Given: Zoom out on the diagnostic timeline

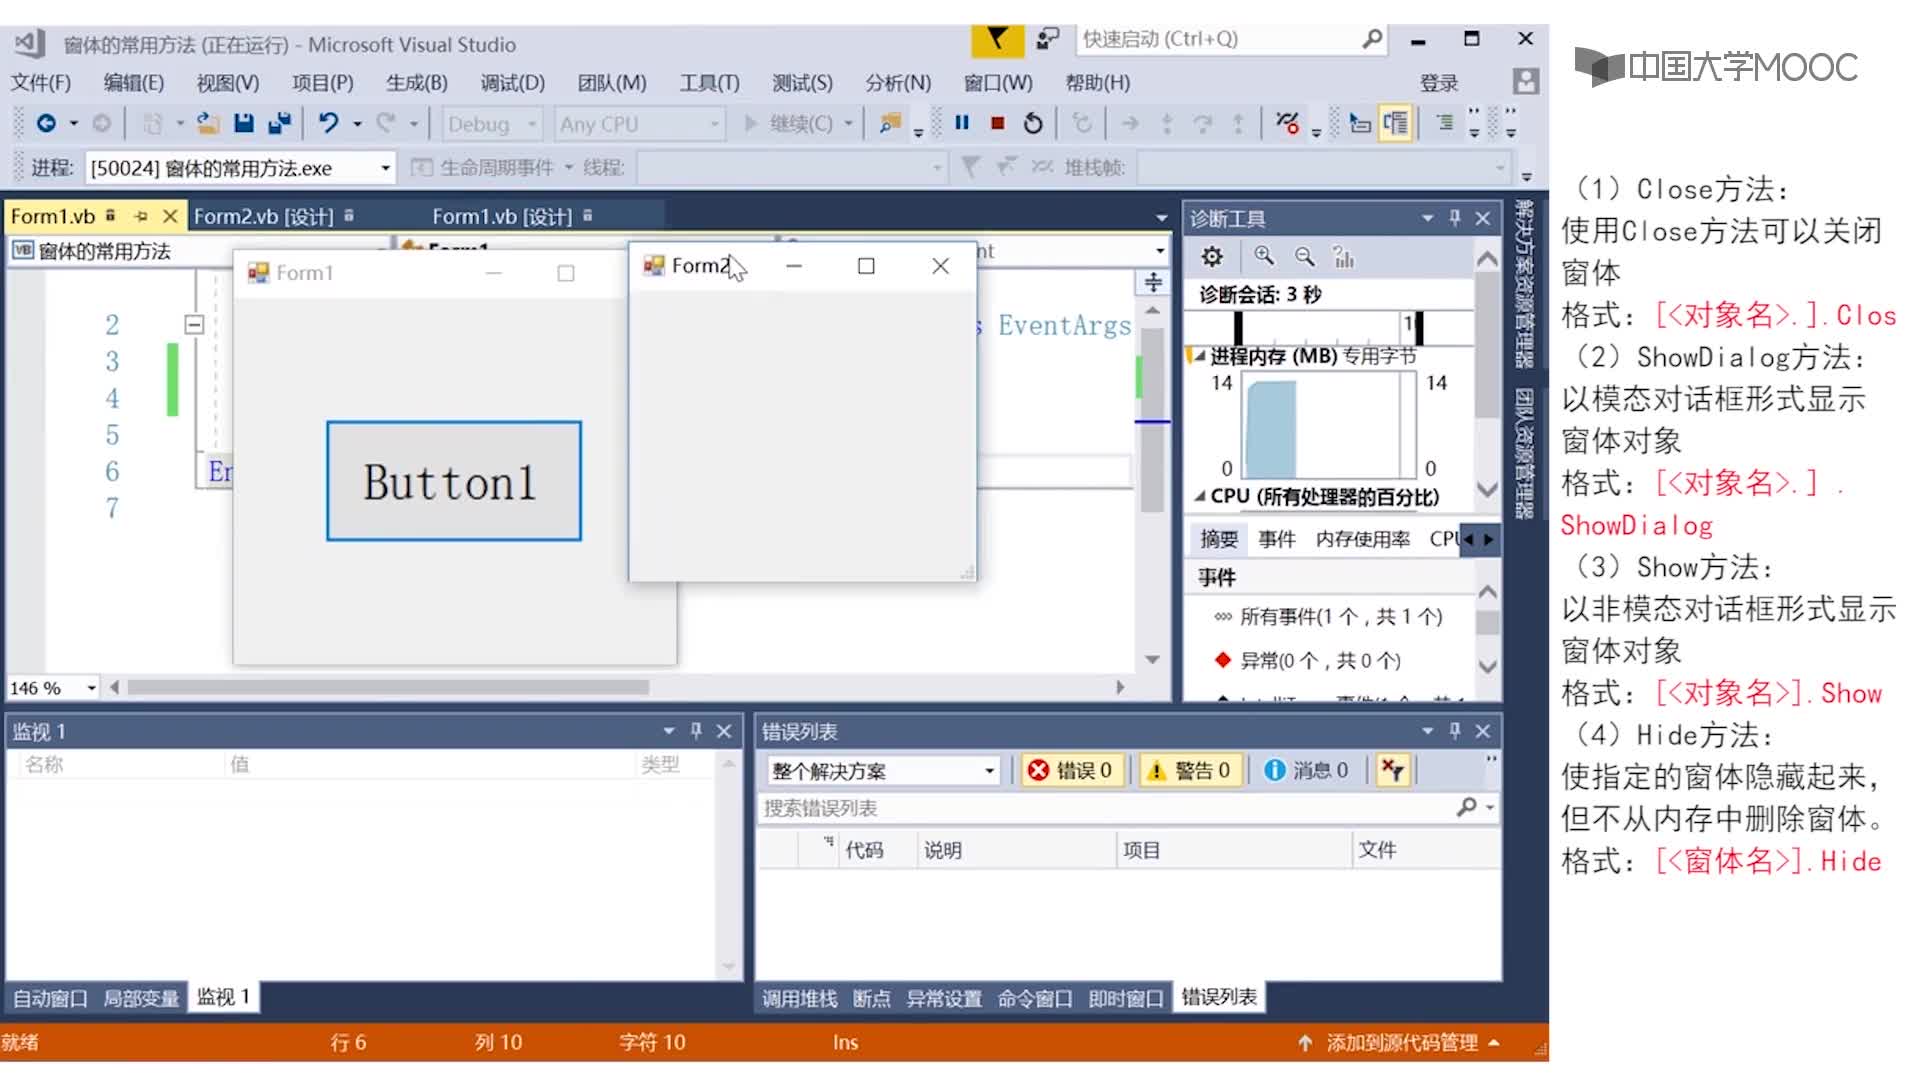Looking at the screenshot, I should point(1304,257).
